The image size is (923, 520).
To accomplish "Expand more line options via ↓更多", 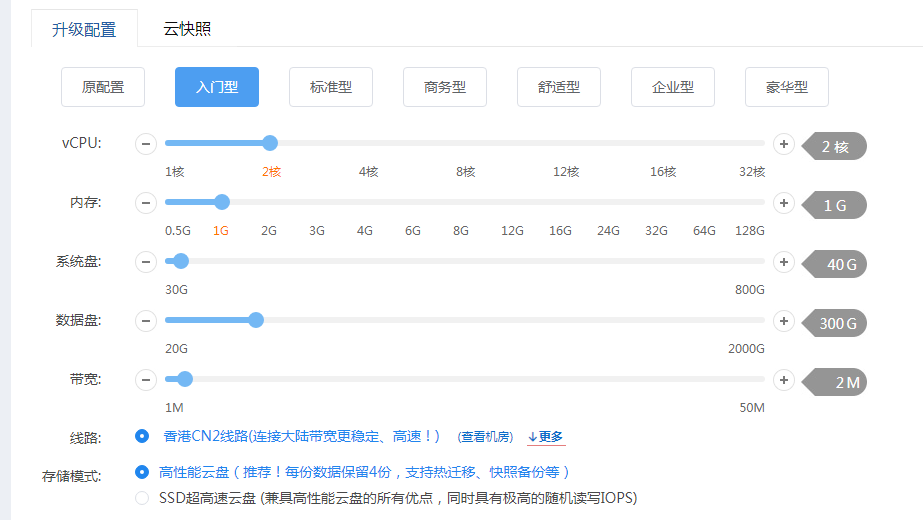I will coord(545,437).
